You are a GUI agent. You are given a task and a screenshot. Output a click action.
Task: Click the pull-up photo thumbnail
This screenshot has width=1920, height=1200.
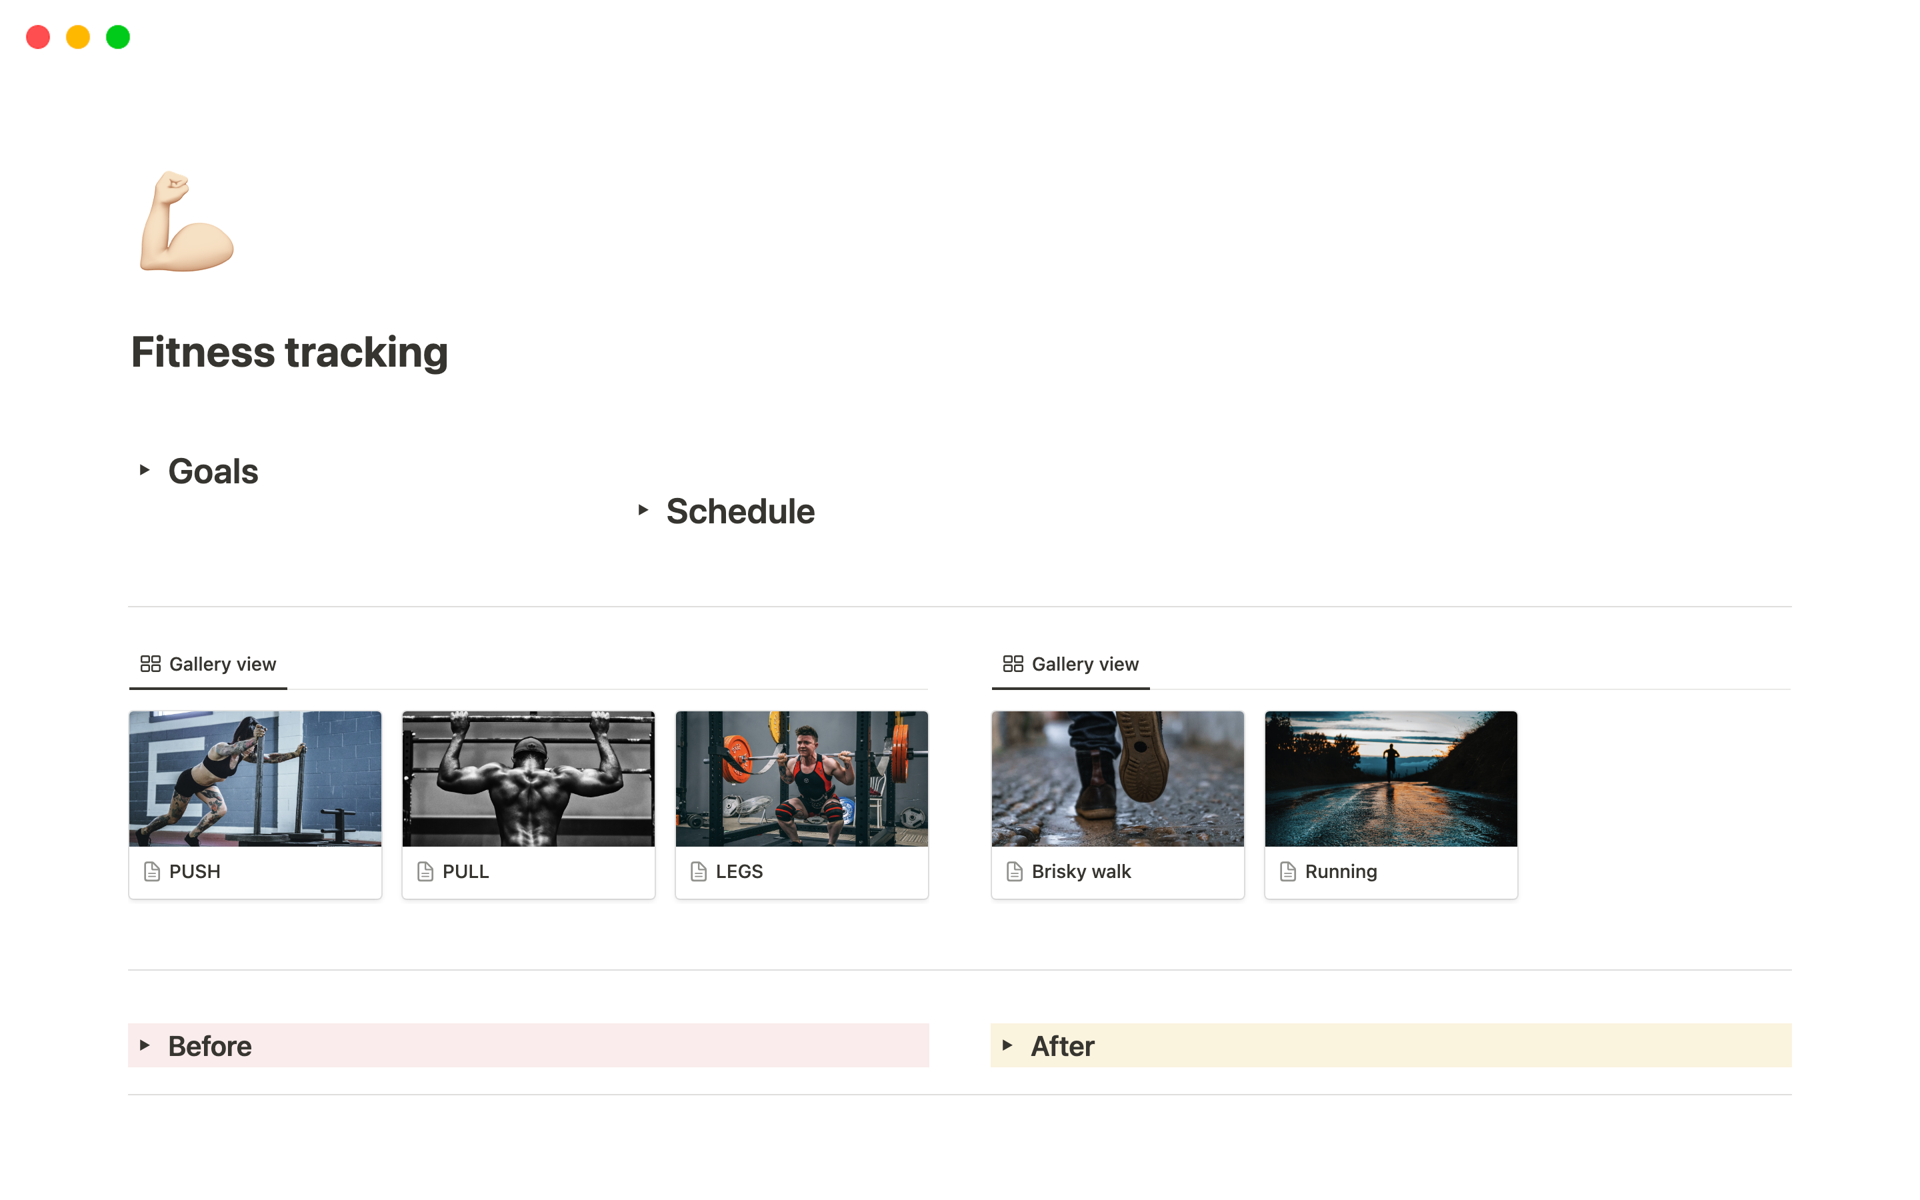coord(528,779)
